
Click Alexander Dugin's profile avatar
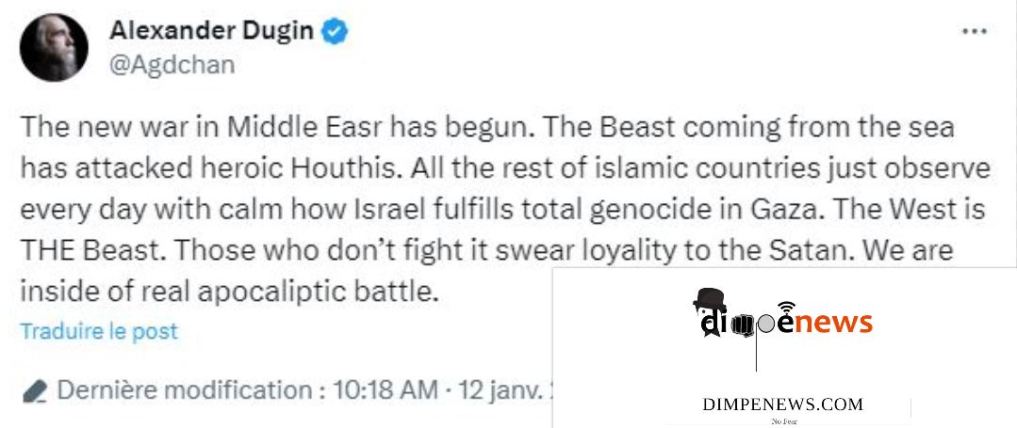[x=49, y=49]
